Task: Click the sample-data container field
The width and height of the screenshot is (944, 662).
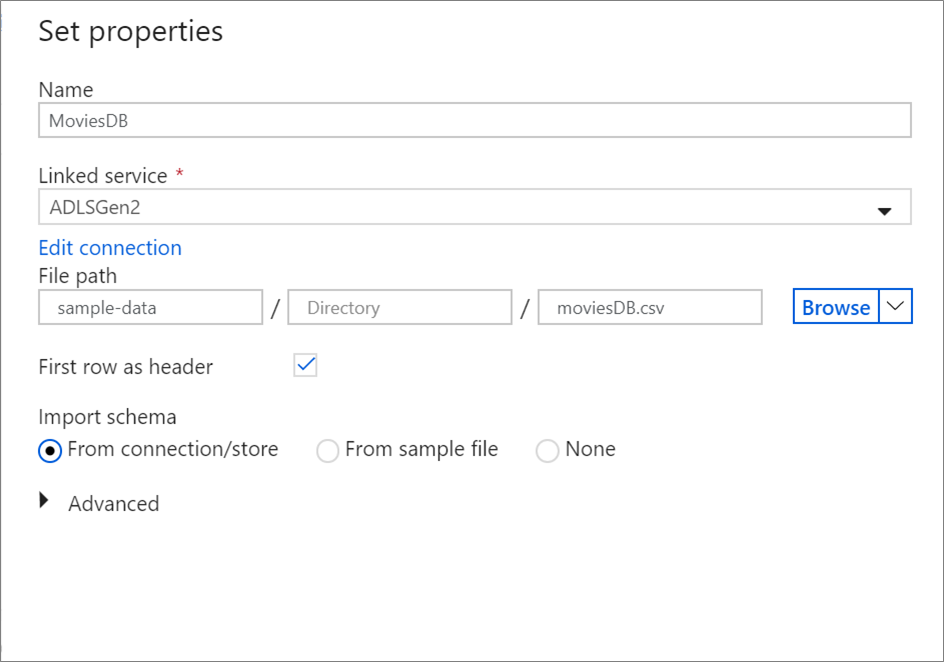Action: click(x=150, y=308)
